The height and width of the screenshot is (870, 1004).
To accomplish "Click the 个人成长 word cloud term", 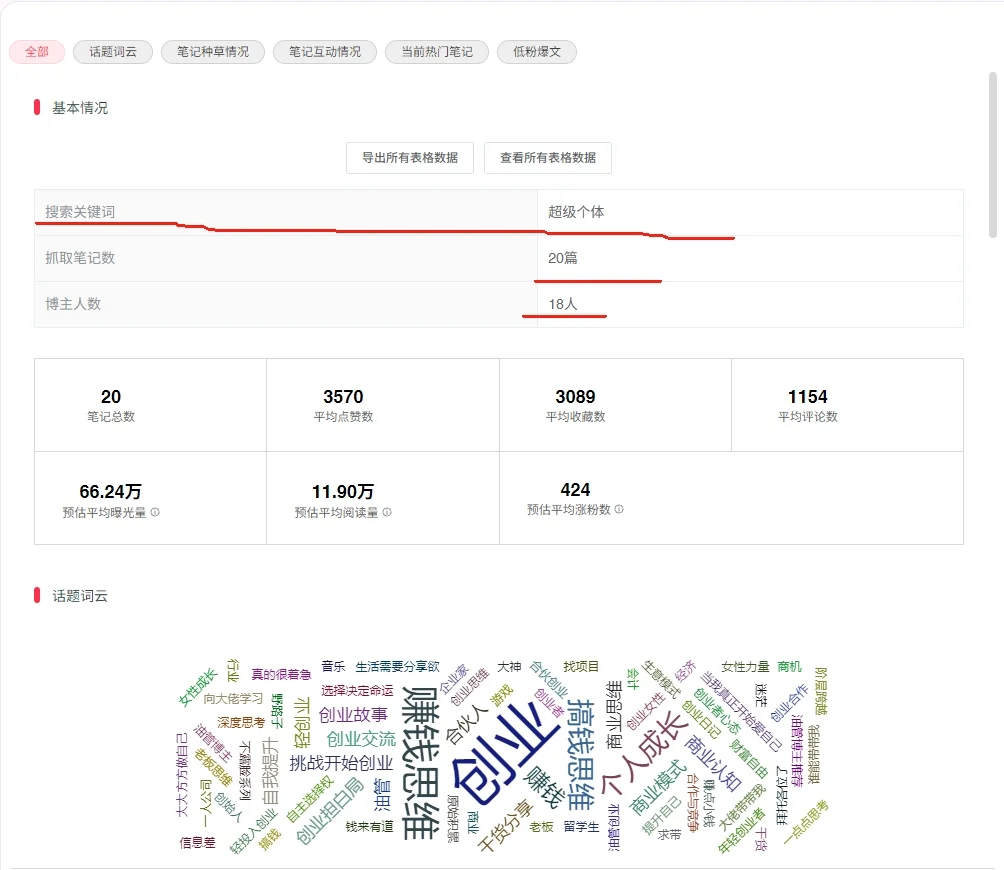I will pos(645,754).
